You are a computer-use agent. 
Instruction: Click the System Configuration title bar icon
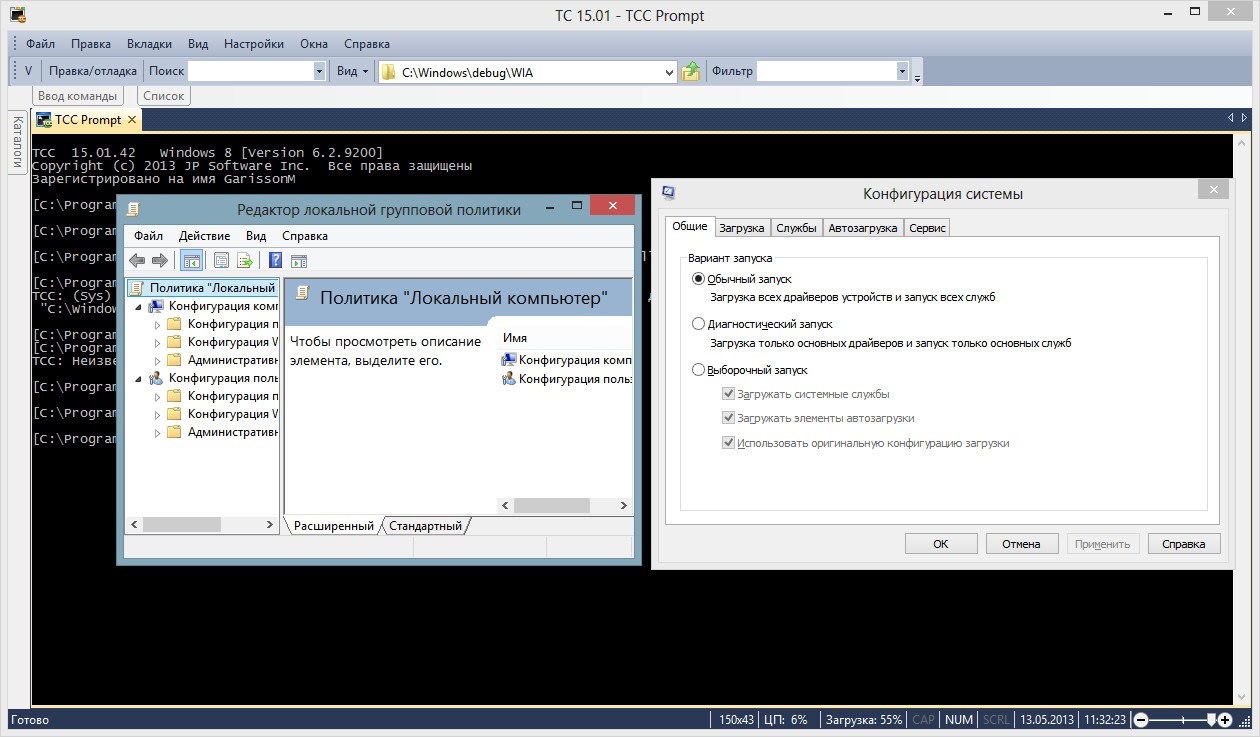click(x=667, y=193)
